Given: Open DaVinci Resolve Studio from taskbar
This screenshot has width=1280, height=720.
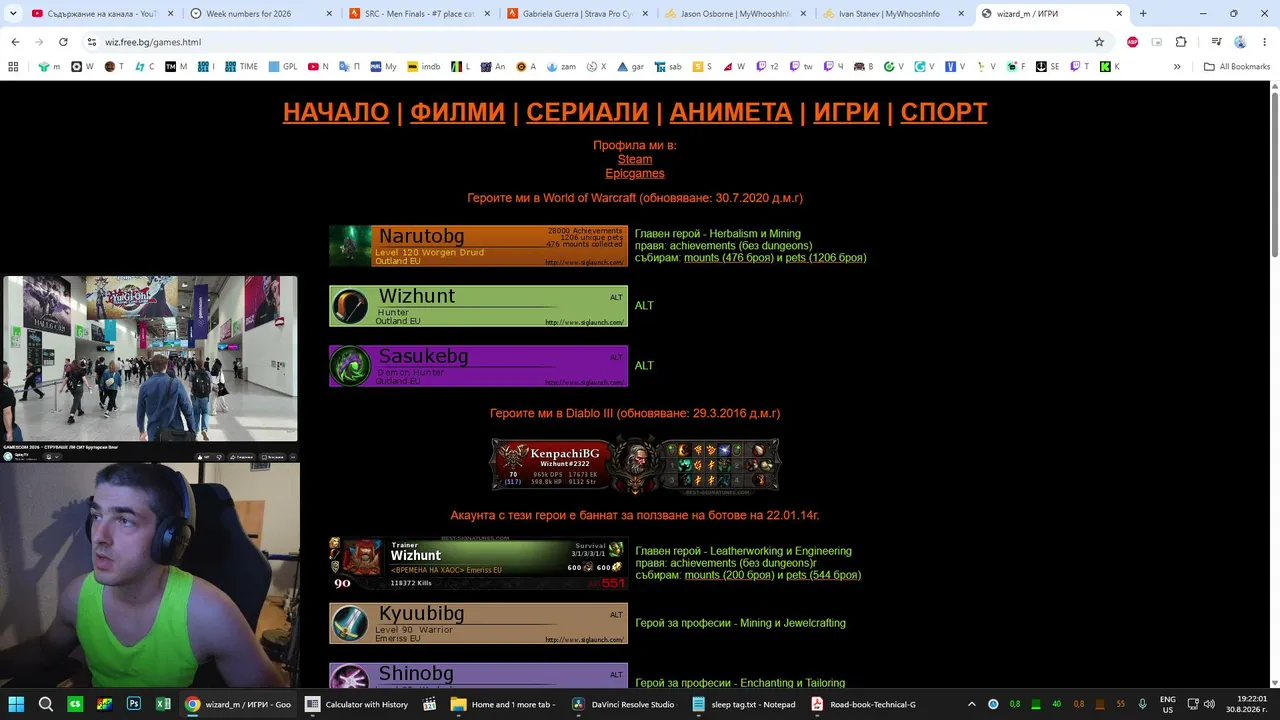Looking at the screenshot, I should point(624,704).
